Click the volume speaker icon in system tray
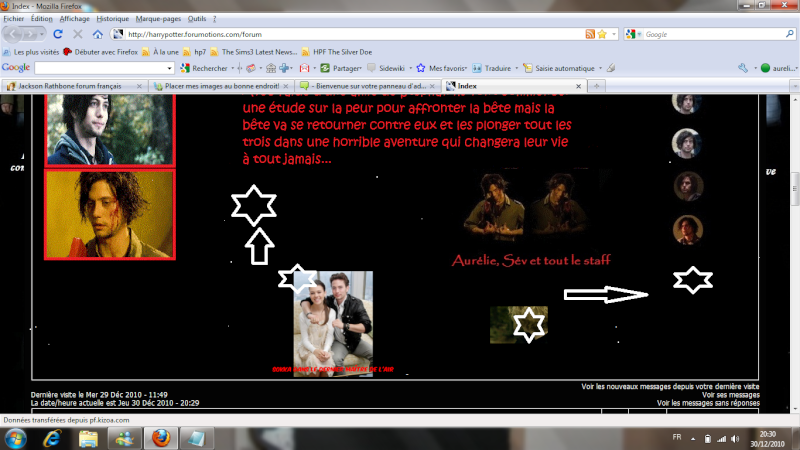 pos(735,439)
